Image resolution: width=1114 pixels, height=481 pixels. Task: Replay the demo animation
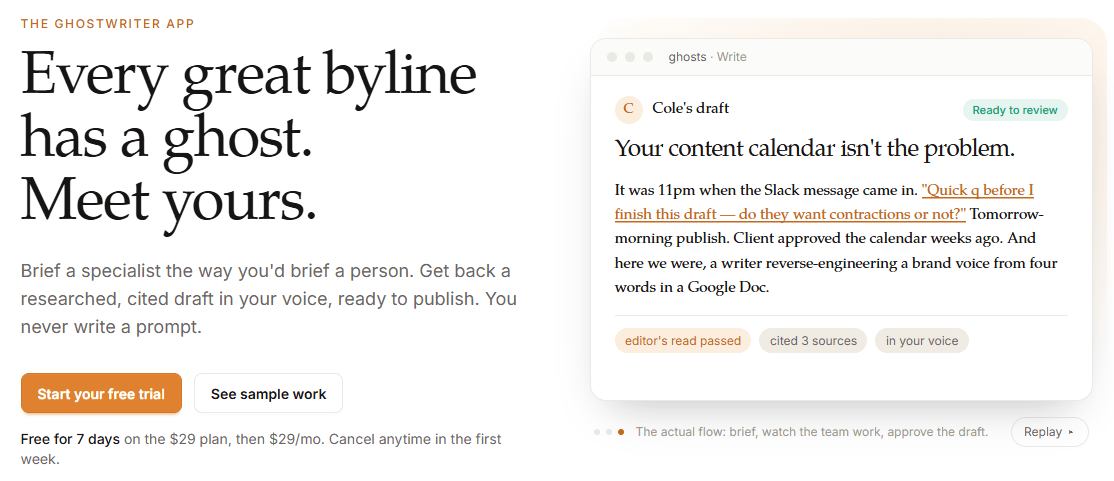coord(1049,432)
